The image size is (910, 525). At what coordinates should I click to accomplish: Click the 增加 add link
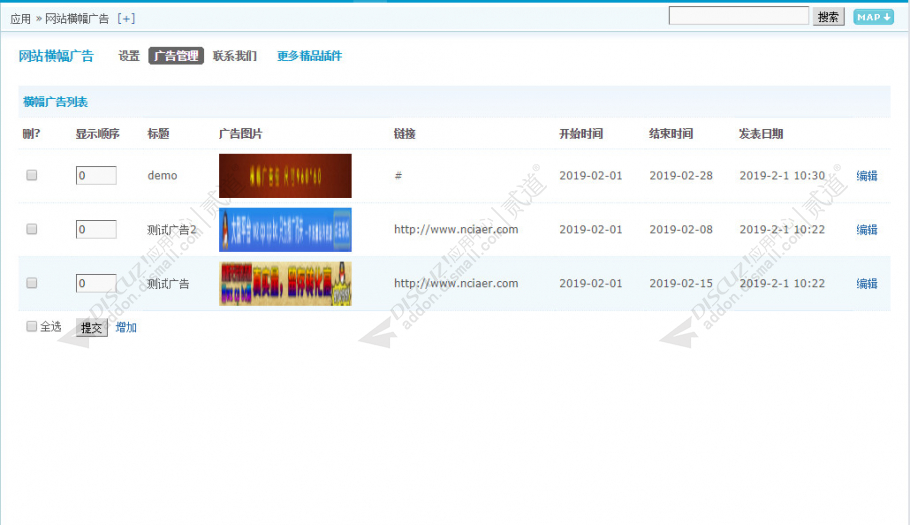click(x=126, y=327)
